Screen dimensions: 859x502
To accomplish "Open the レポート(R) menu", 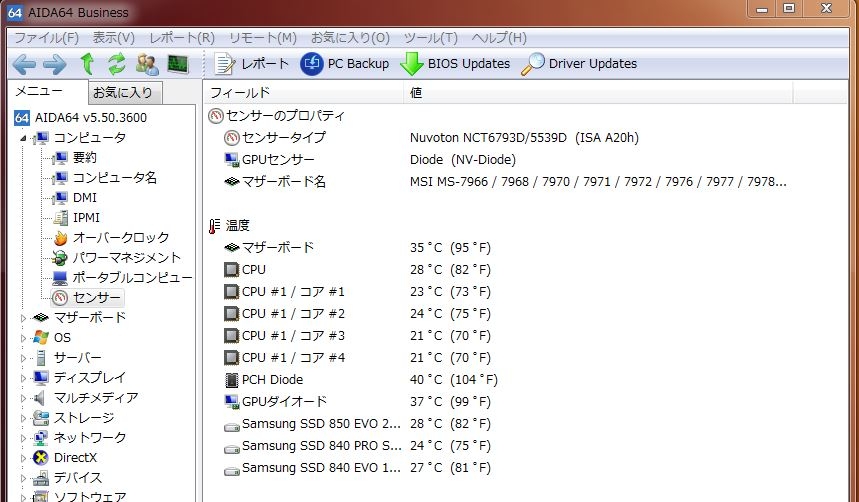I will point(182,38).
